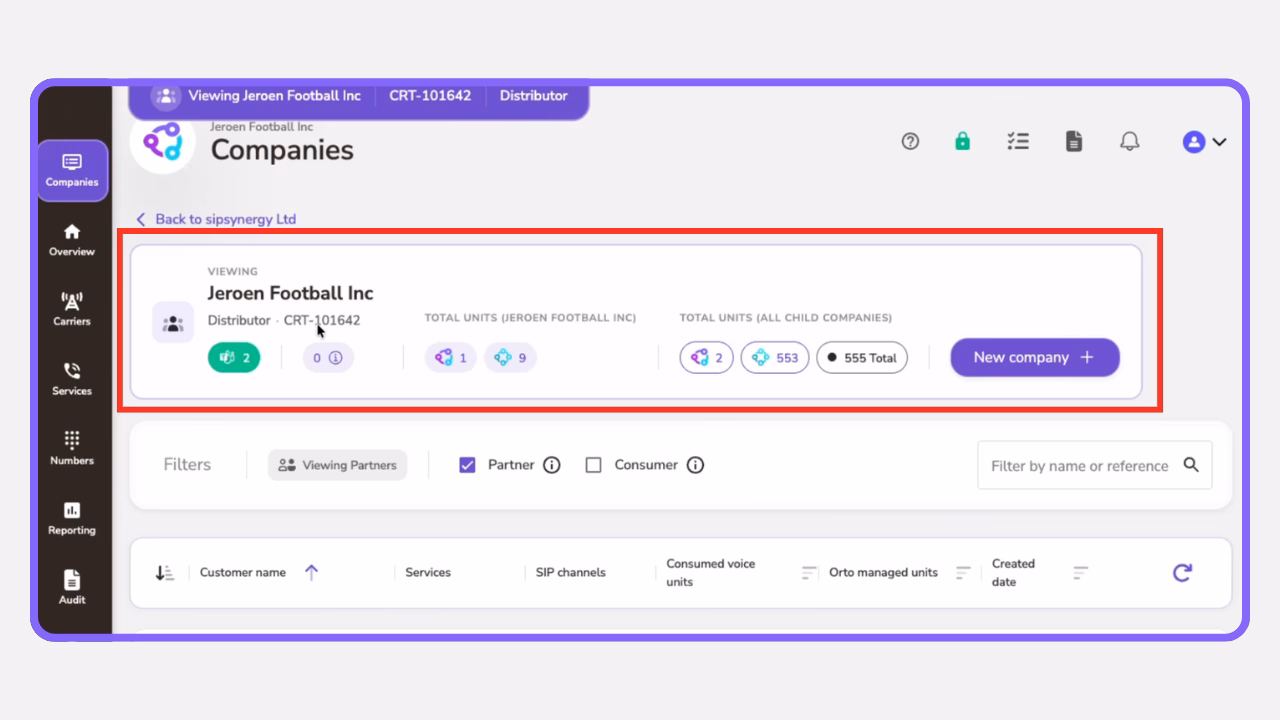This screenshot has height=720, width=1280.
Task: Open Audit in the sidebar
Action: tap(72, 588)
